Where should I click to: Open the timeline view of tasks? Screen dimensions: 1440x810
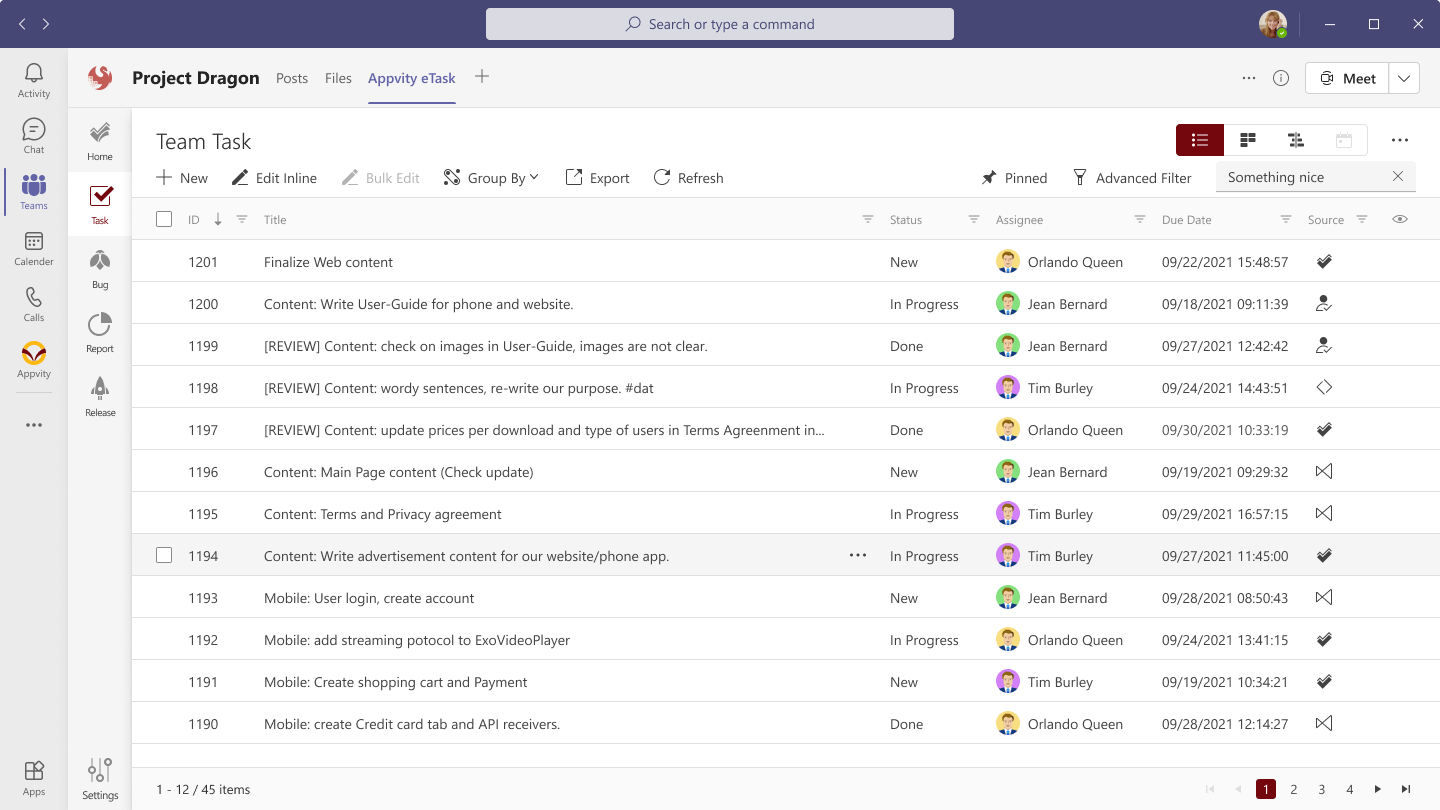[1296, 140]
